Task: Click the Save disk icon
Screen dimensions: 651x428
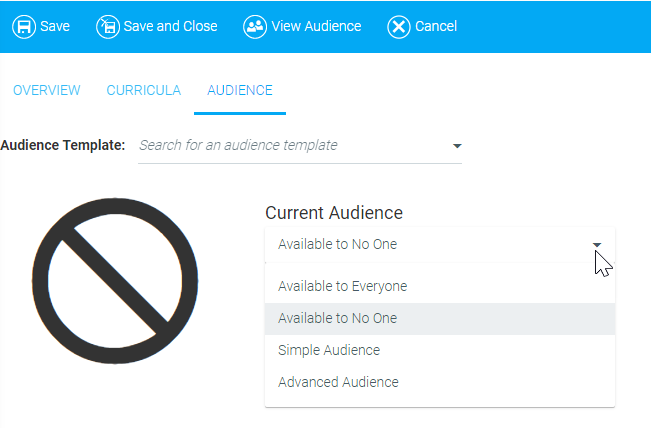Action: [23, 27]
